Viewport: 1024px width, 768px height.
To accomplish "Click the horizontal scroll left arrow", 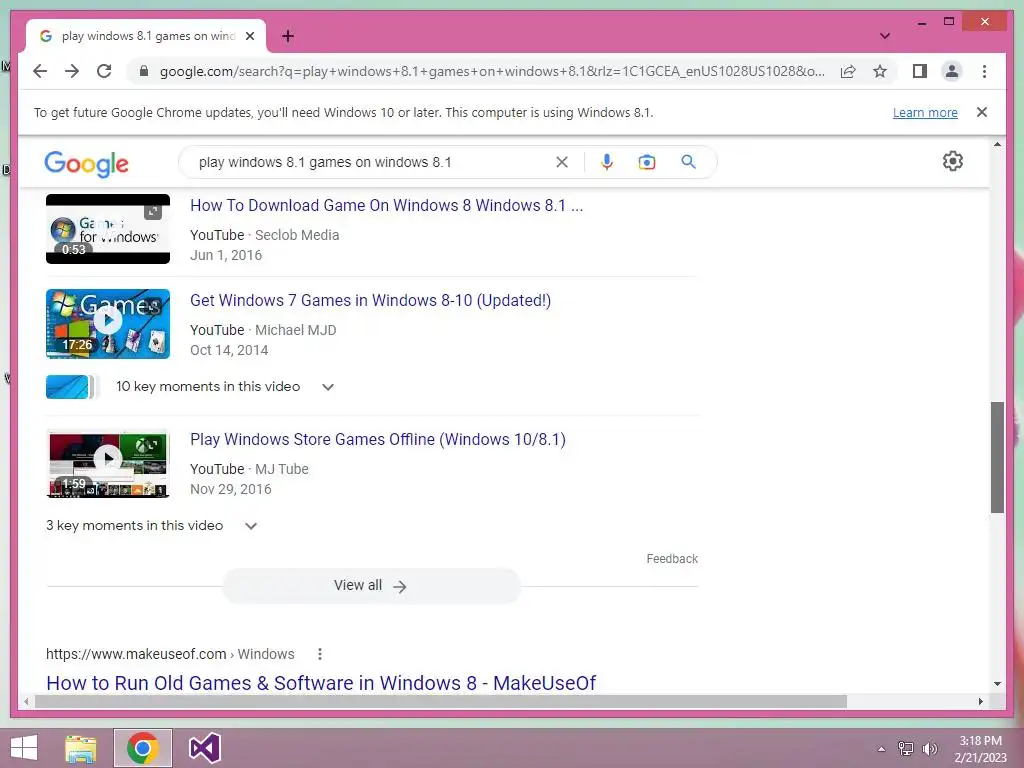I will click(x=26, y=701).
